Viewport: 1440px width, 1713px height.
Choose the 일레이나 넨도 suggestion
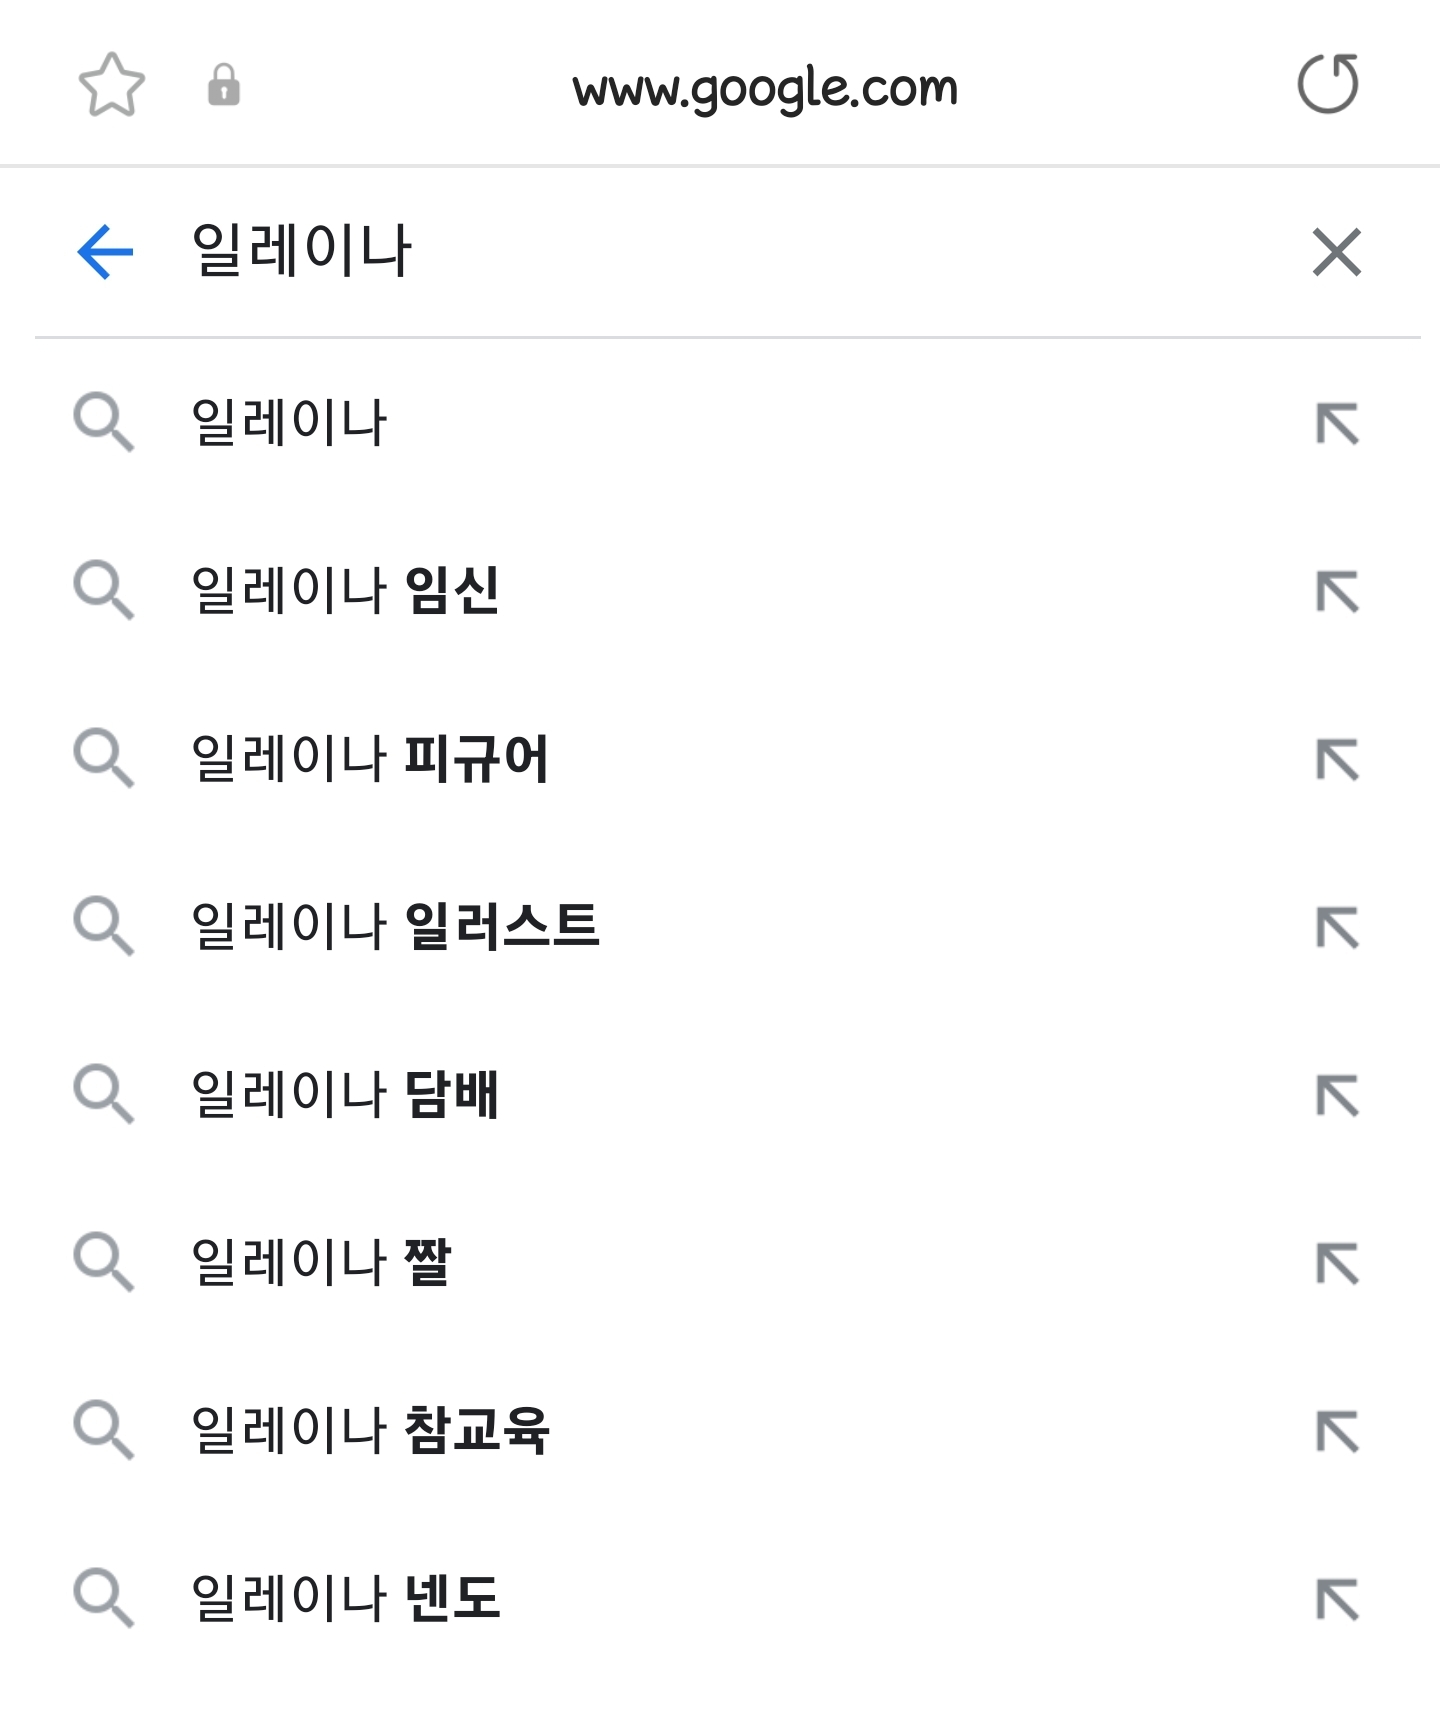[720, 1598]
